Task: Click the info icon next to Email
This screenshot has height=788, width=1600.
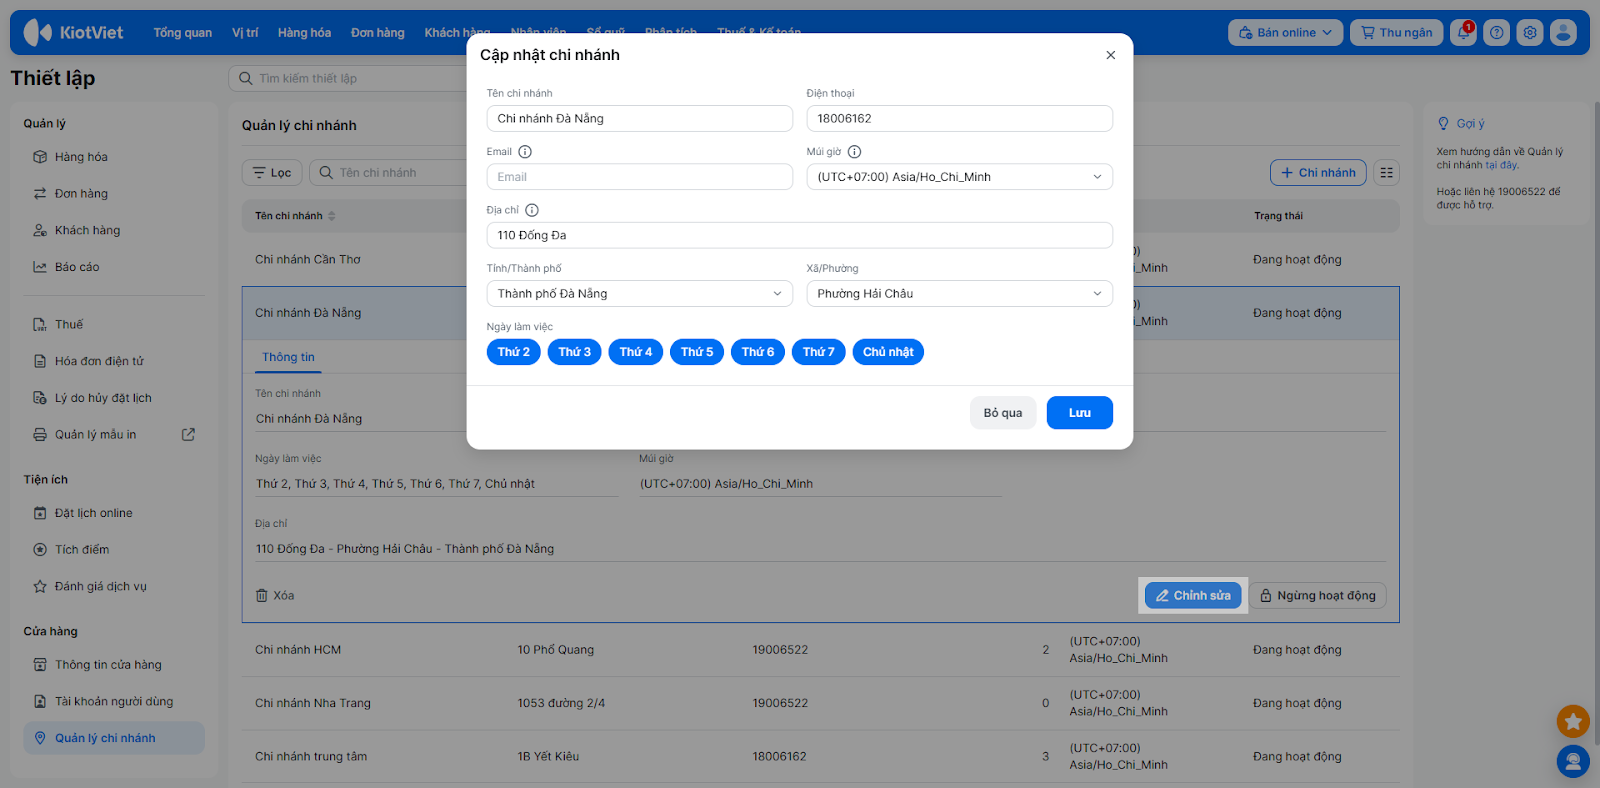Action: click(x=525, y=152)
